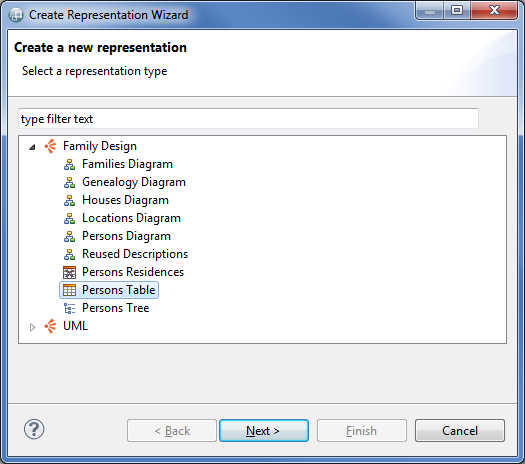This screenshot has width=525, height=464.
Task: Click the Families Diagram icon
Action: tap(69, 164)
